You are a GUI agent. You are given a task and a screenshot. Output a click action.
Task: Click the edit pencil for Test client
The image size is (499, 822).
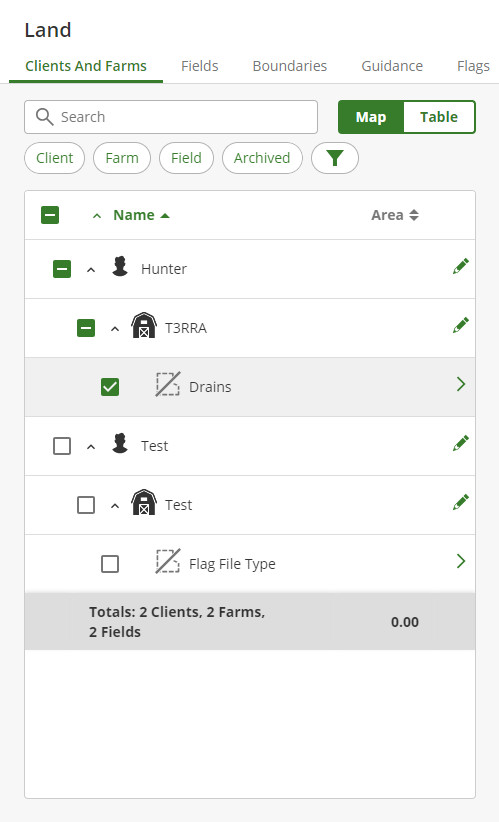461,444
